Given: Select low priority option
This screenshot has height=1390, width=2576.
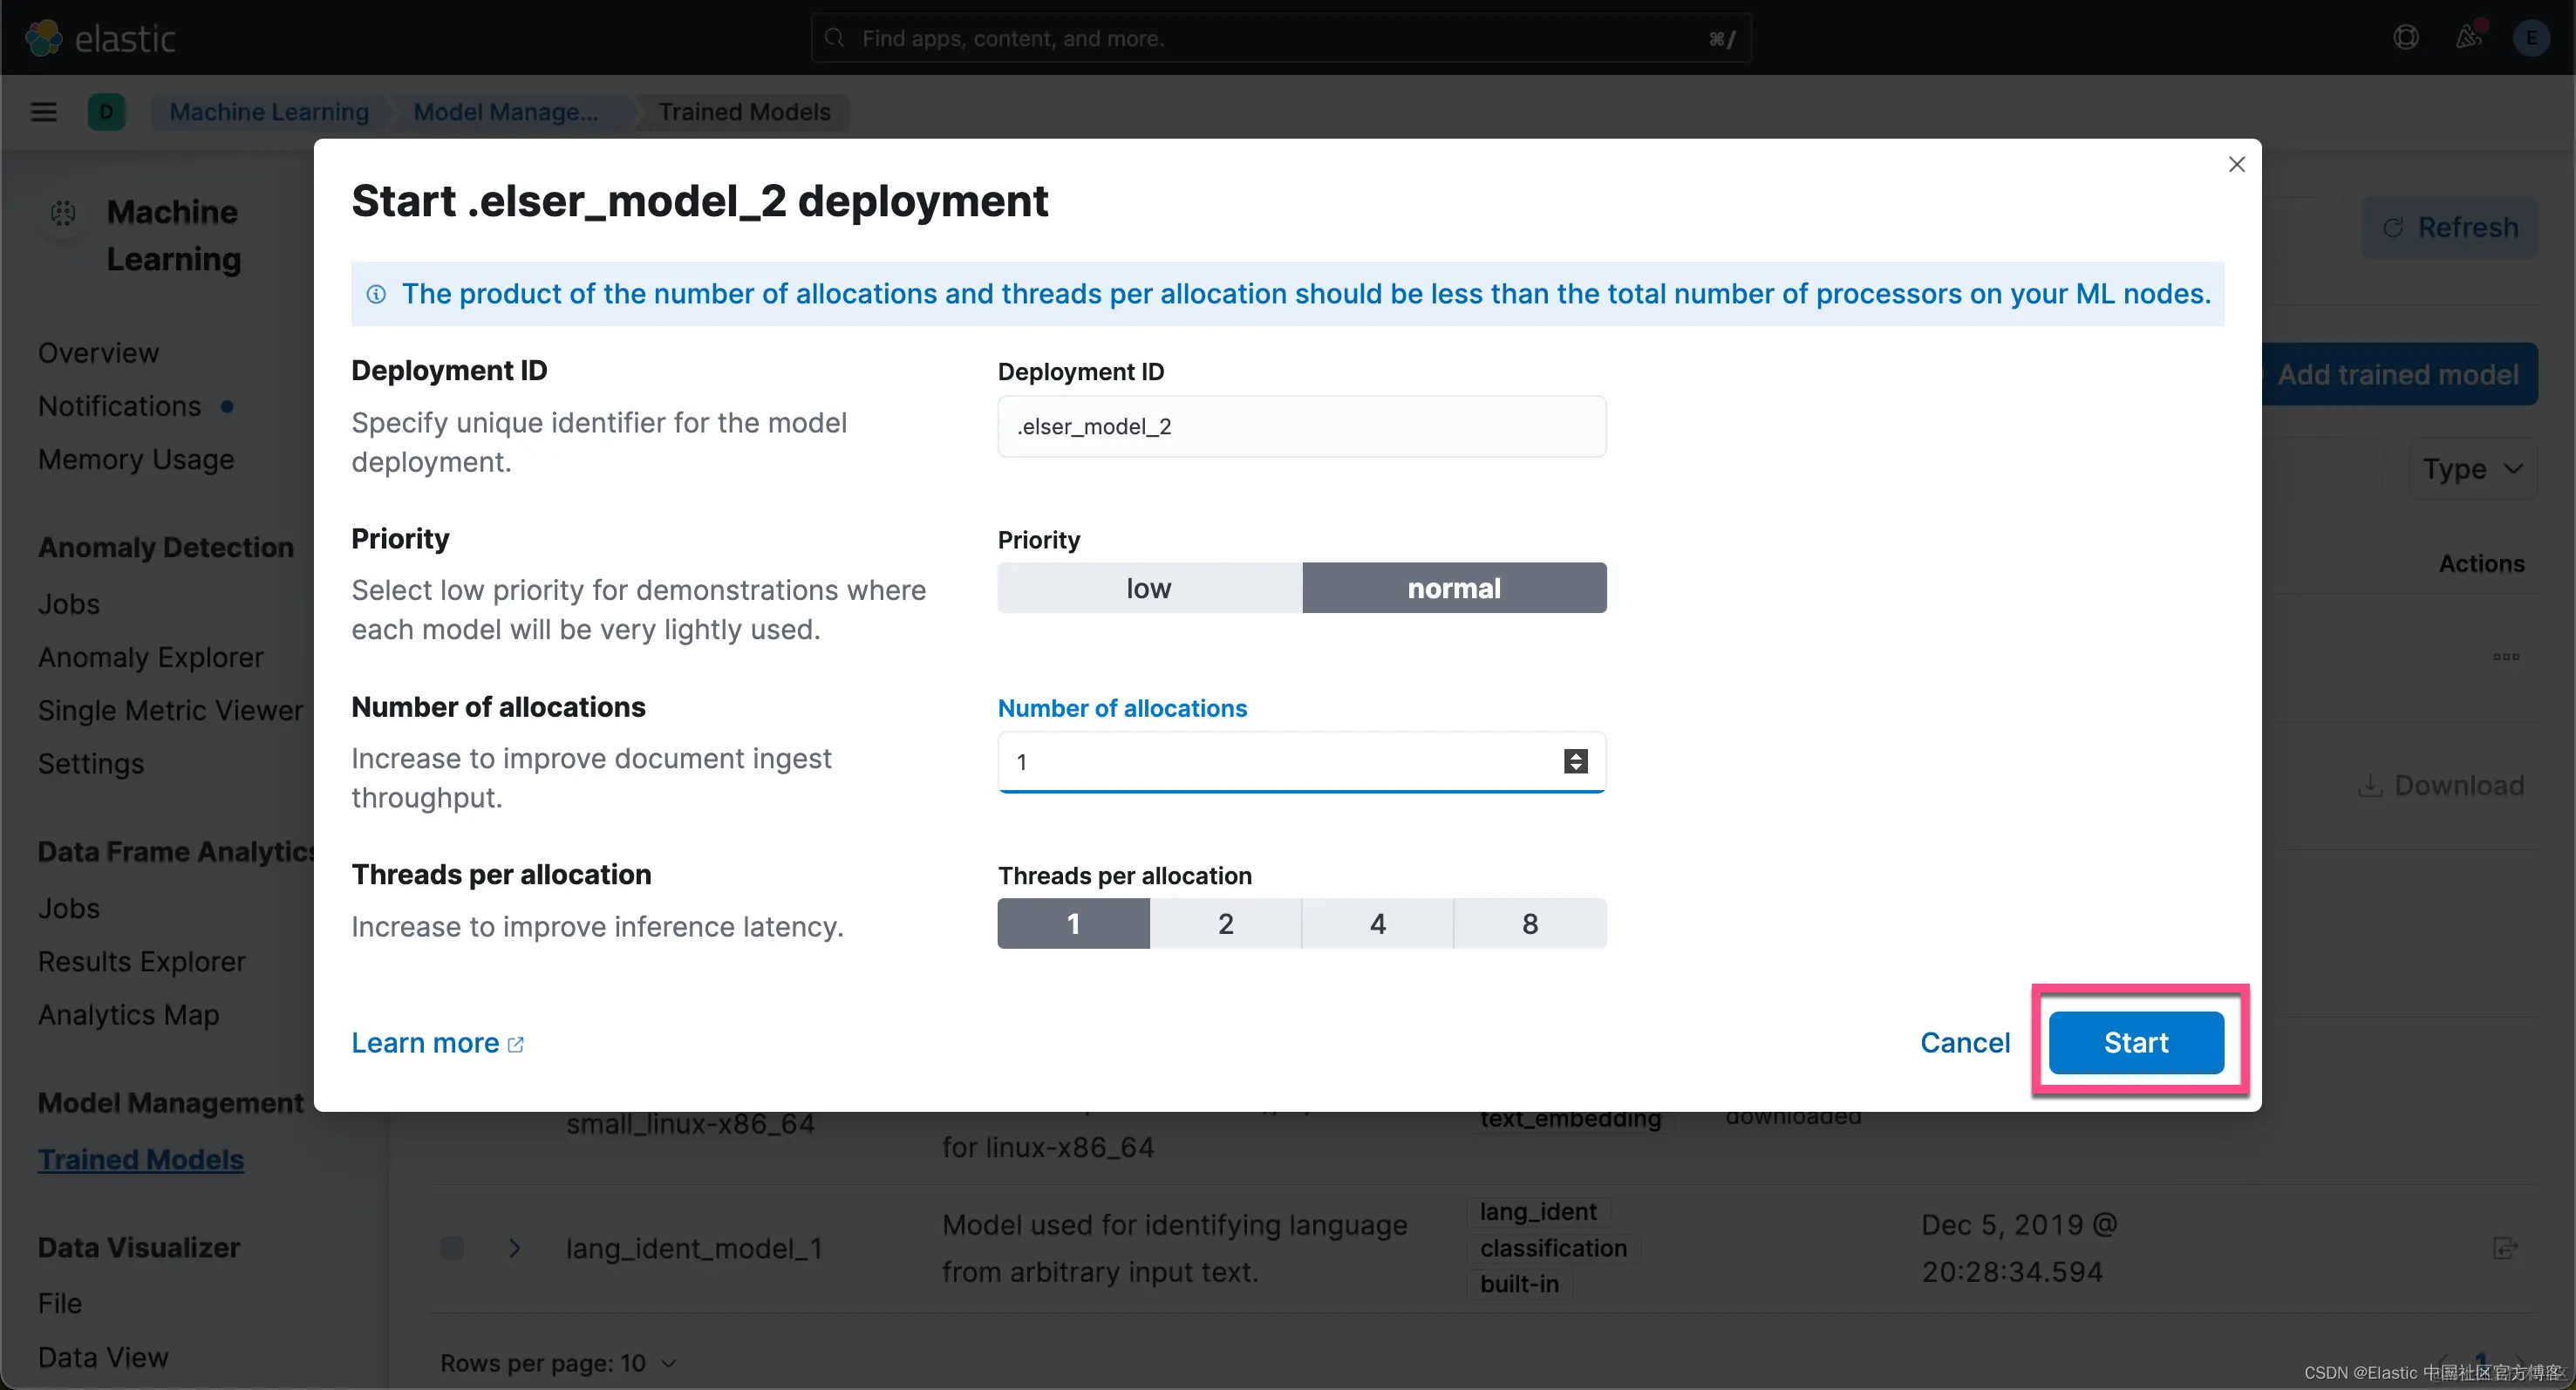Looking at the screenshot, I should coord(1149,588).
